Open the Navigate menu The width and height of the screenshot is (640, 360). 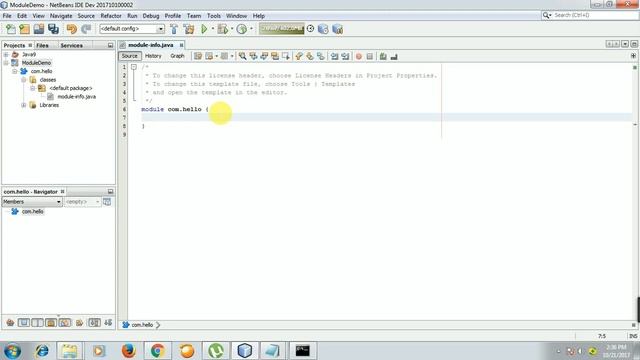[x=61, y=16]
